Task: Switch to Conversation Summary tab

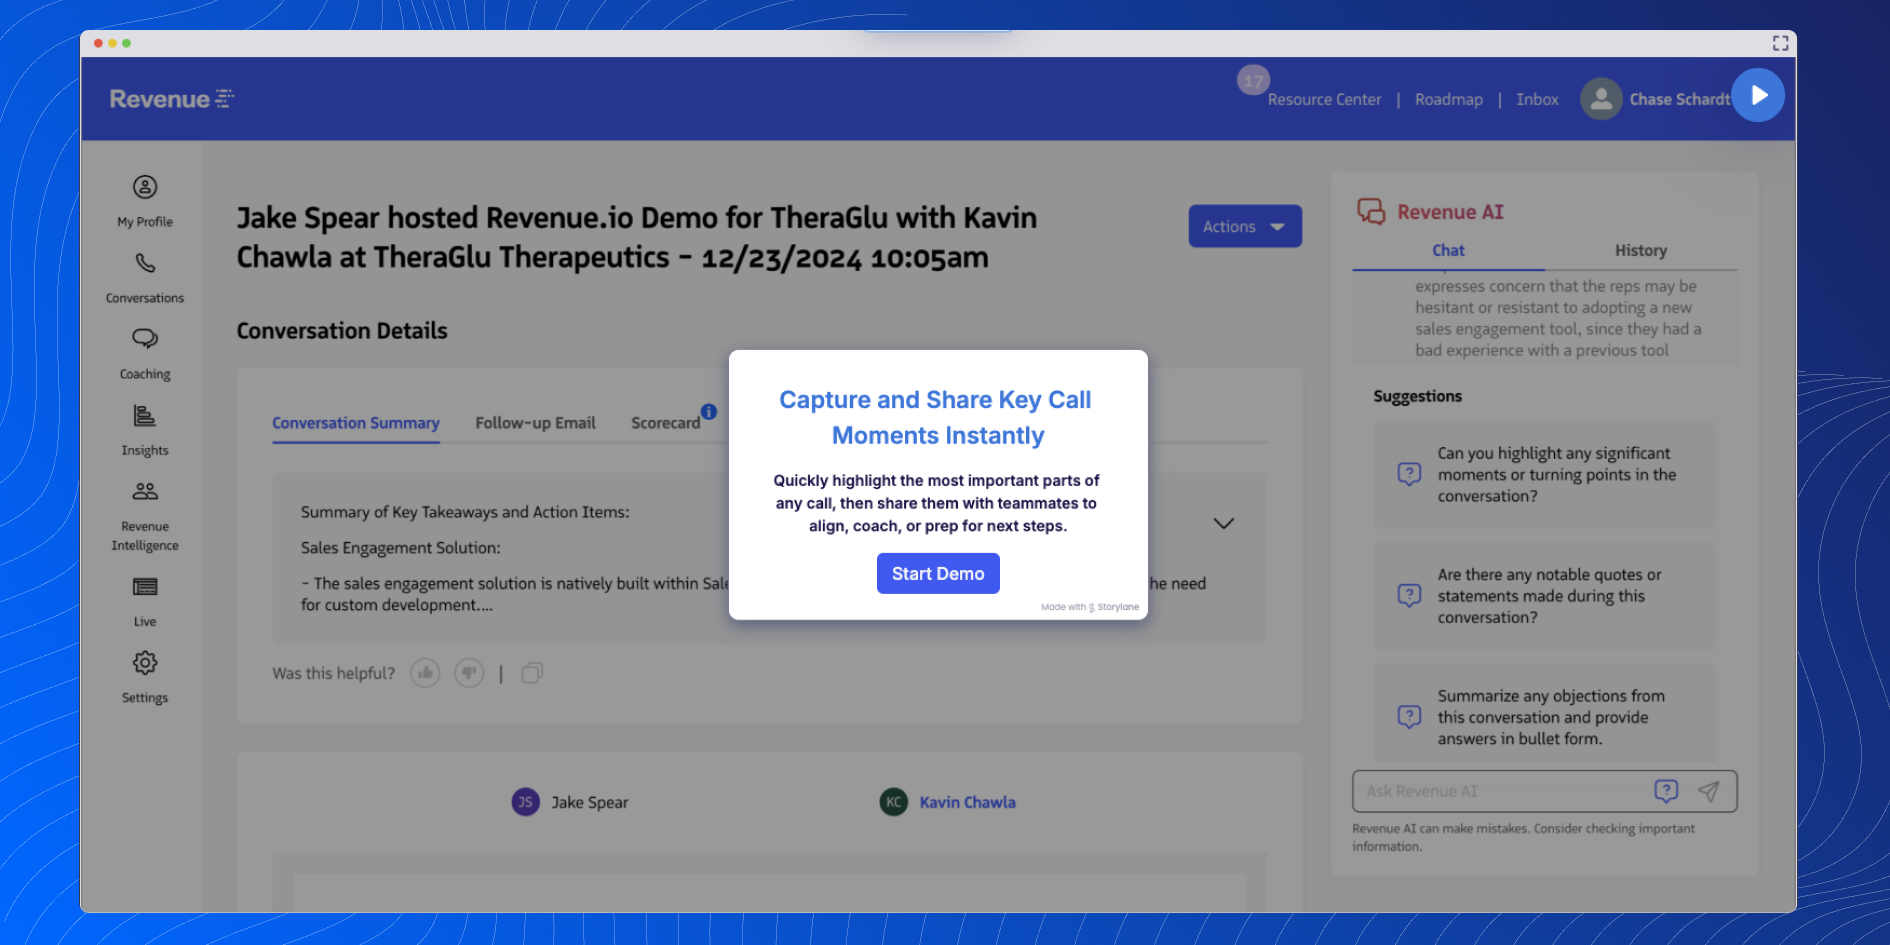Action: click(x=356, y=423)
